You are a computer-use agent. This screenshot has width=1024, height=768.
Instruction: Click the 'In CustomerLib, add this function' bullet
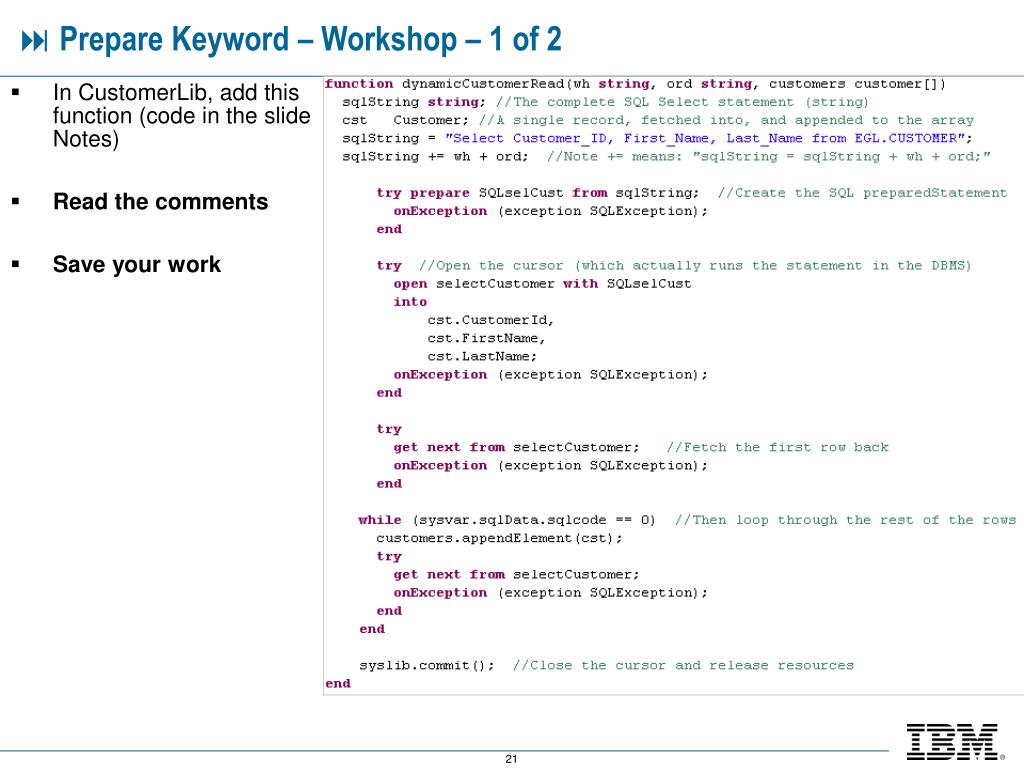pos(182,116)
